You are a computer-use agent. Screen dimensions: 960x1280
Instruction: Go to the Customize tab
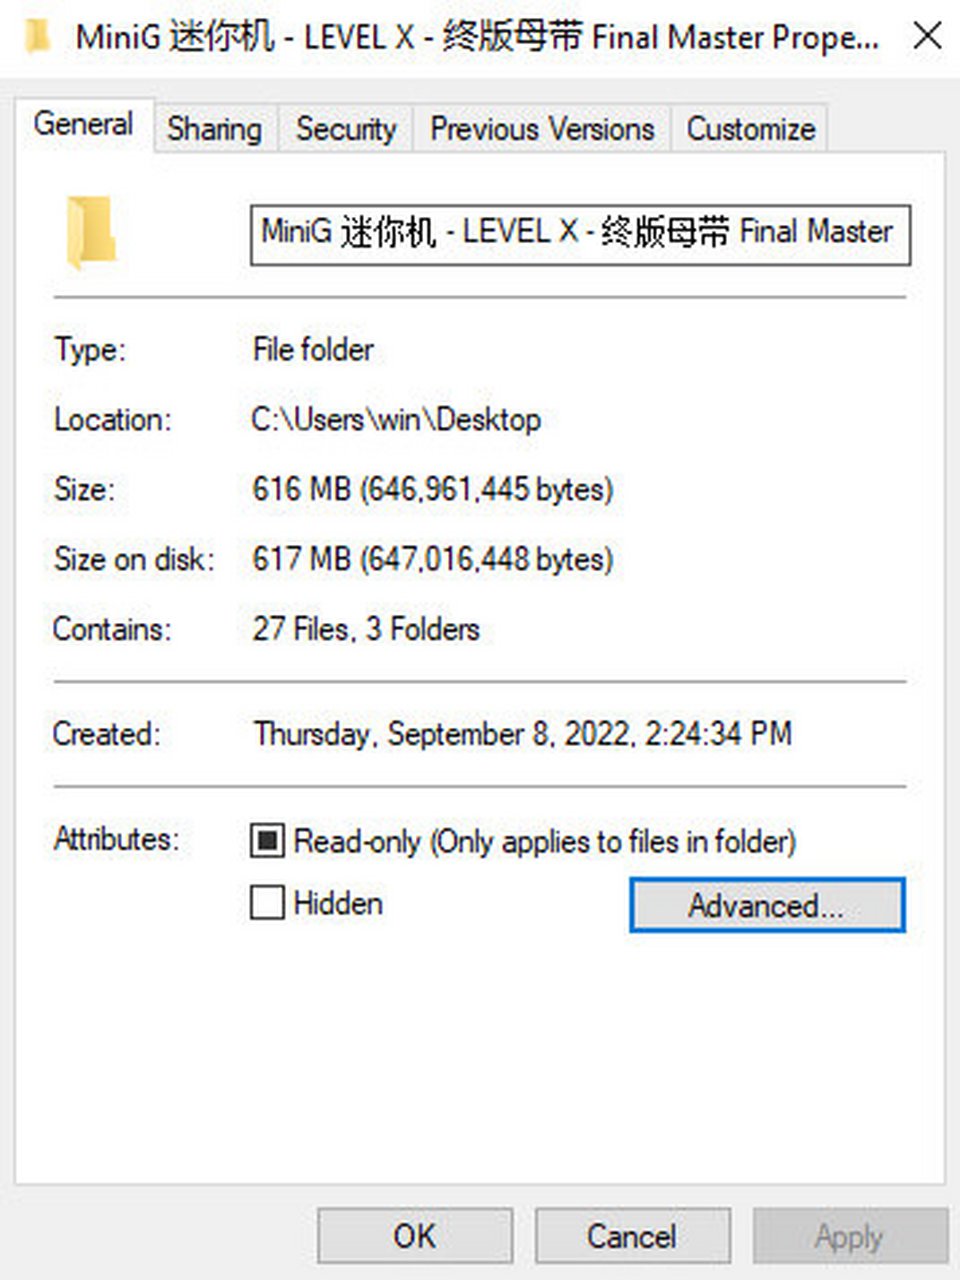751,129
